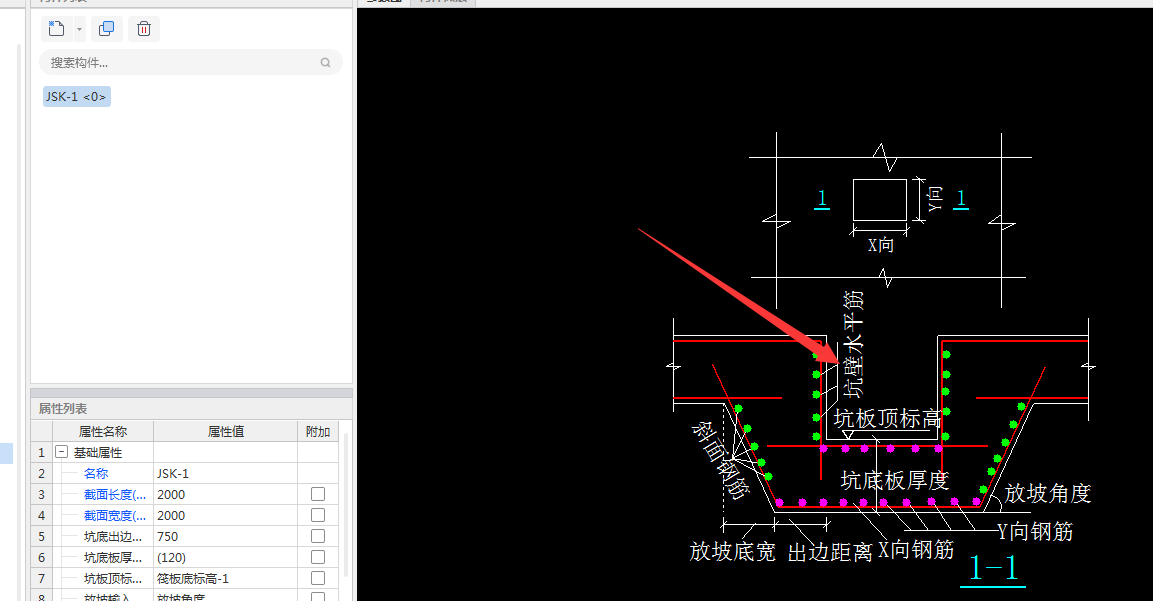Click the 属性名称 column header
Viewport: 1153px width, 601px height.
point(102,431)
